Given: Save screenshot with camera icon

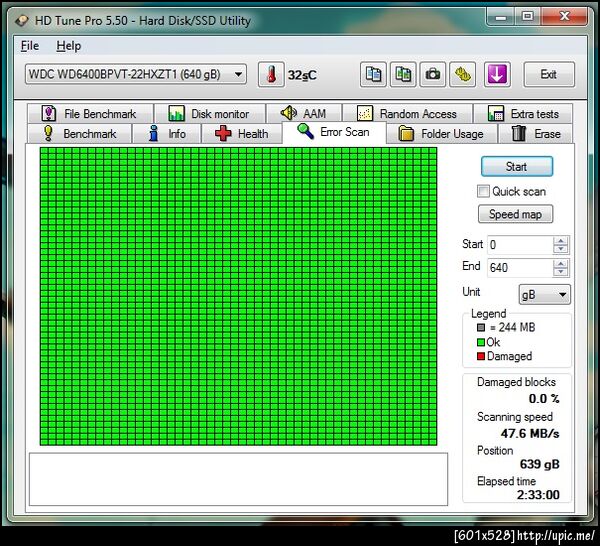Looking at the screenshot, I should pos(433,74).
